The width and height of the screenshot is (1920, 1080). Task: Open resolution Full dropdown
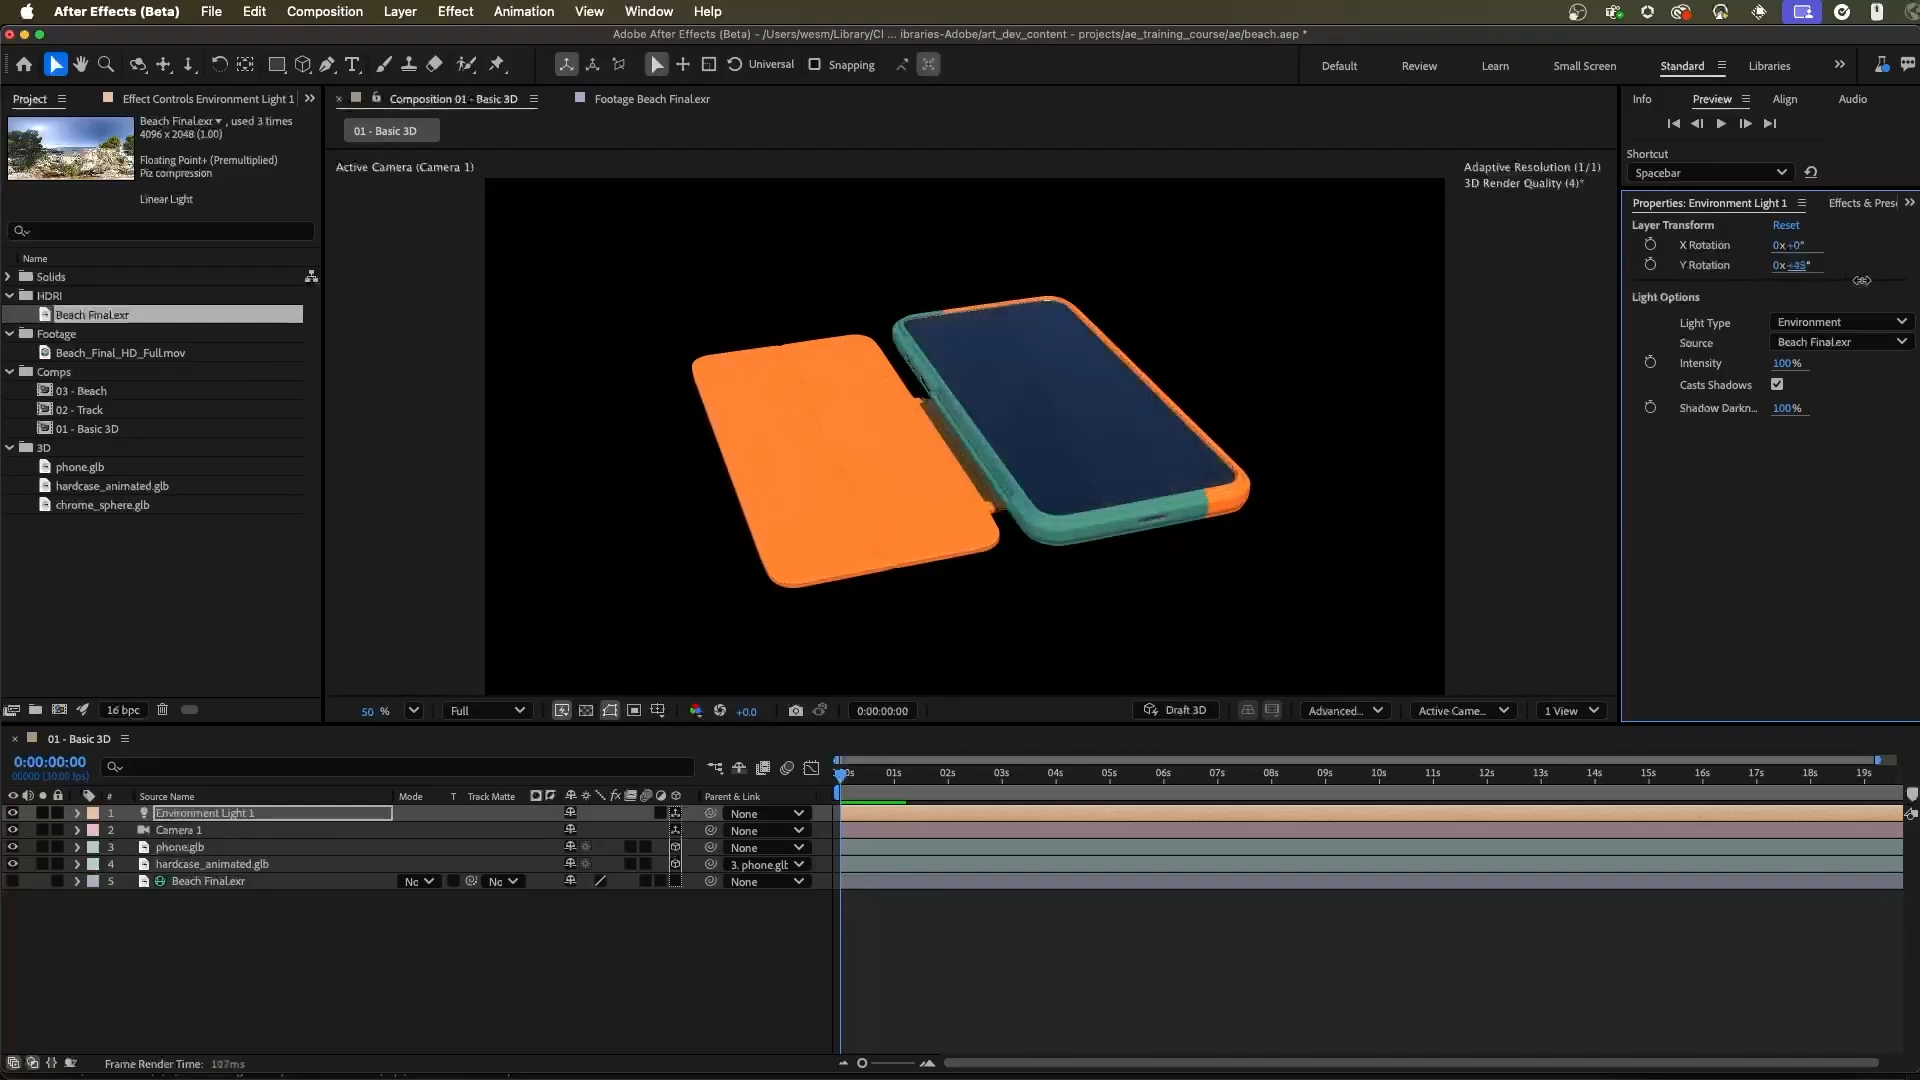pos(488,711)
